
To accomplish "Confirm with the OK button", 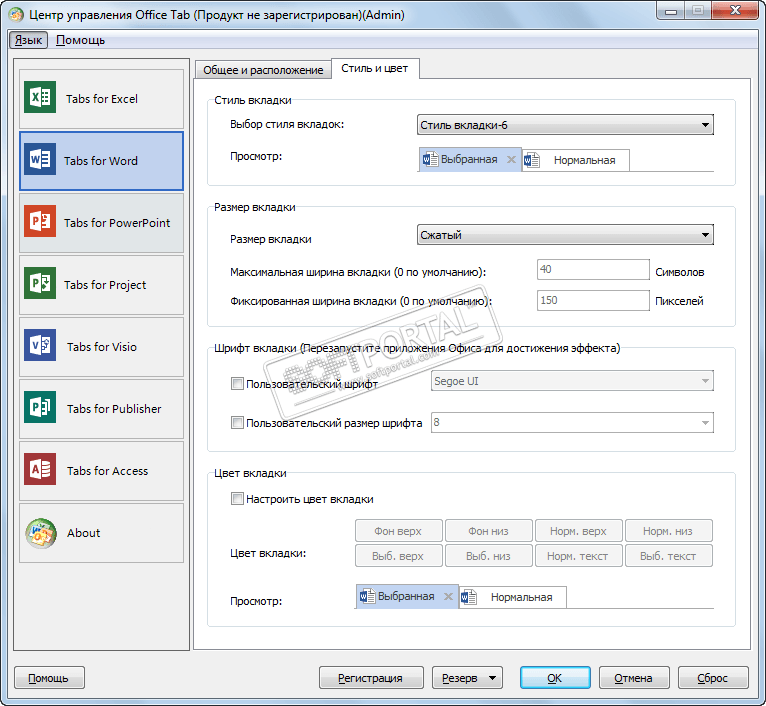I will [555, 678].
